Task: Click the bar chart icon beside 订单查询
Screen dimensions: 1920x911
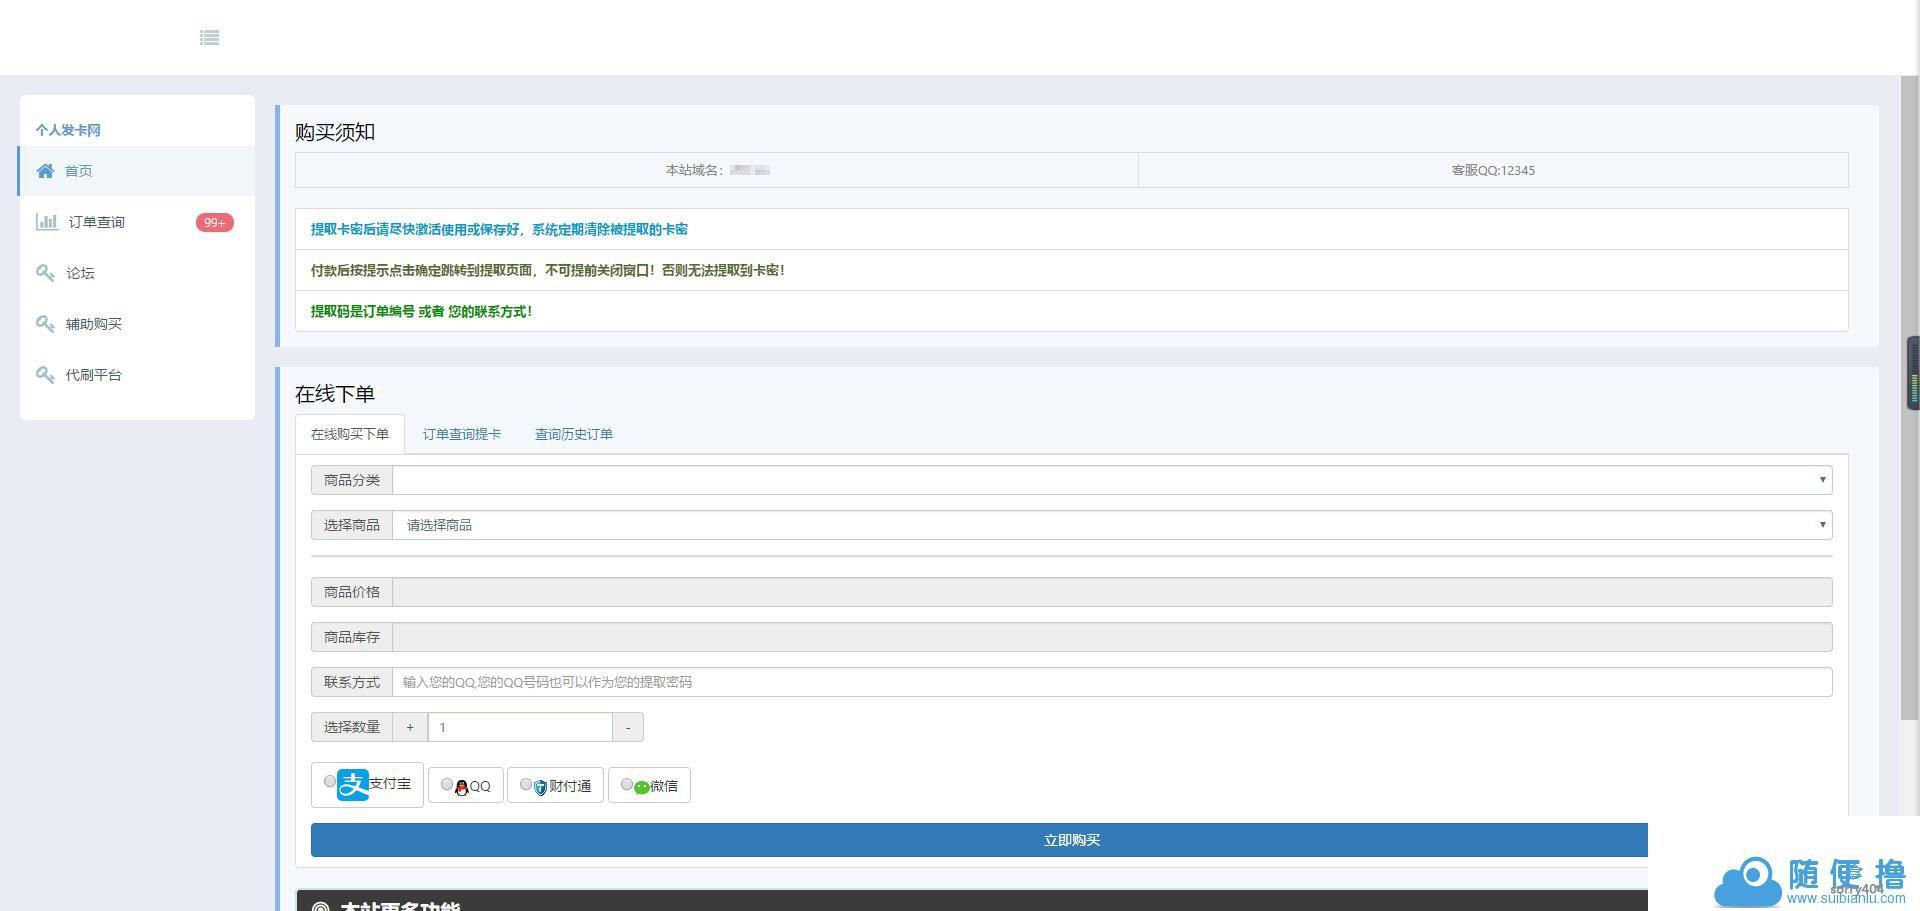Action: coord(46,222)
